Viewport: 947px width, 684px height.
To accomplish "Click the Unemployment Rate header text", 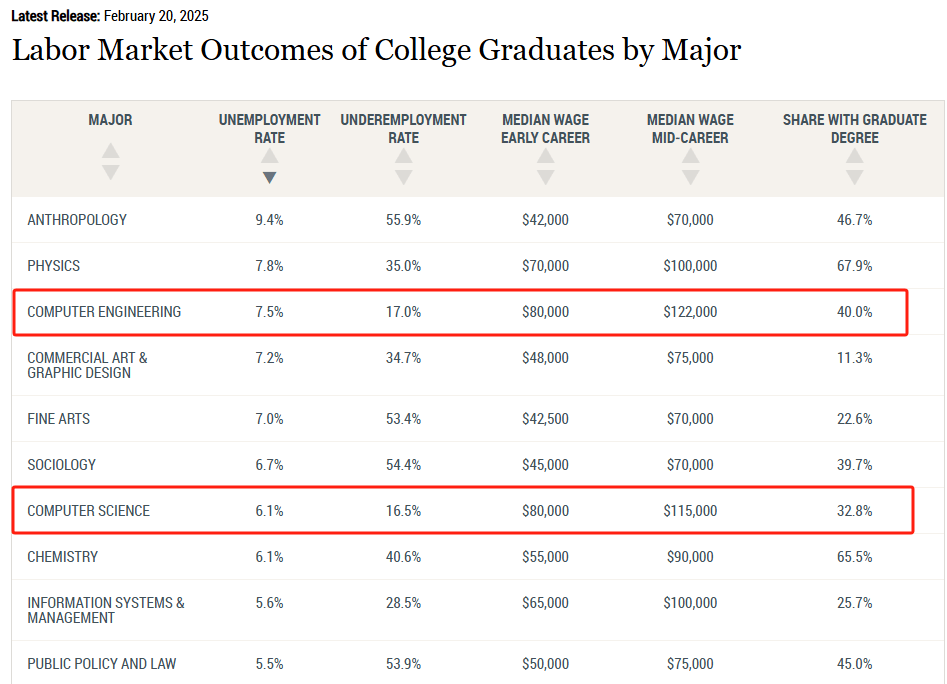I will tap(269, 128).
